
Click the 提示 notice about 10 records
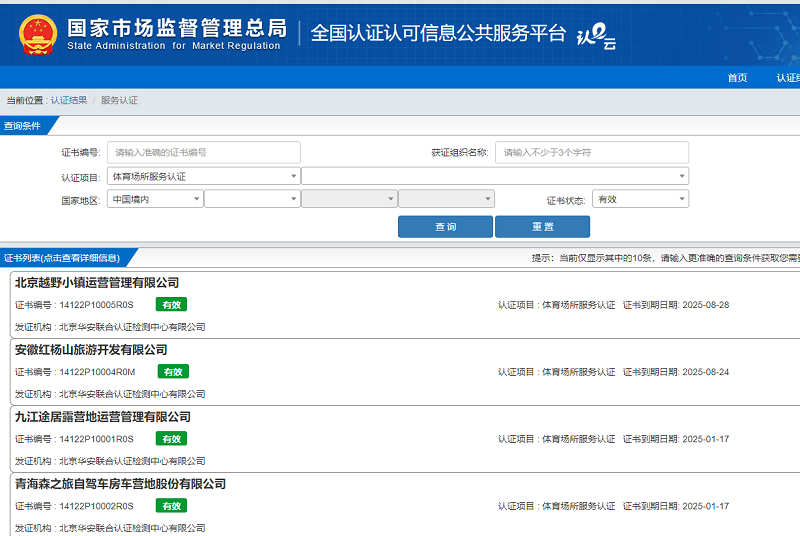point(666,258)
